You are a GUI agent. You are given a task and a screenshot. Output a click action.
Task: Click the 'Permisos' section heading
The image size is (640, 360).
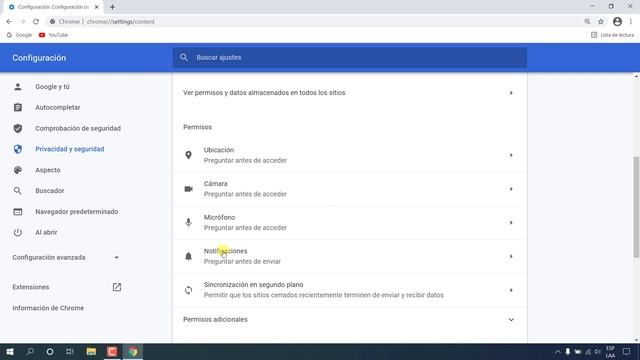click(198, 127)
